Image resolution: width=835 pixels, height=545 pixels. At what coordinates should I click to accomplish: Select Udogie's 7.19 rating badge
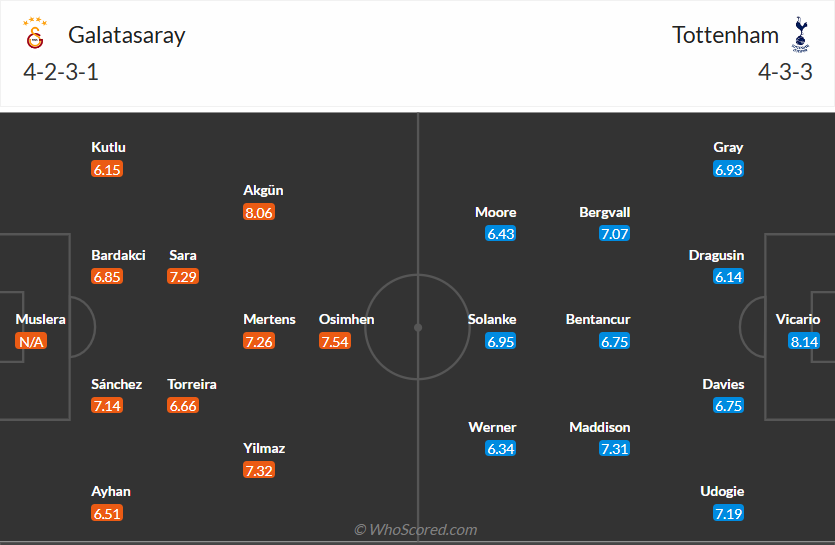(728, 513)
